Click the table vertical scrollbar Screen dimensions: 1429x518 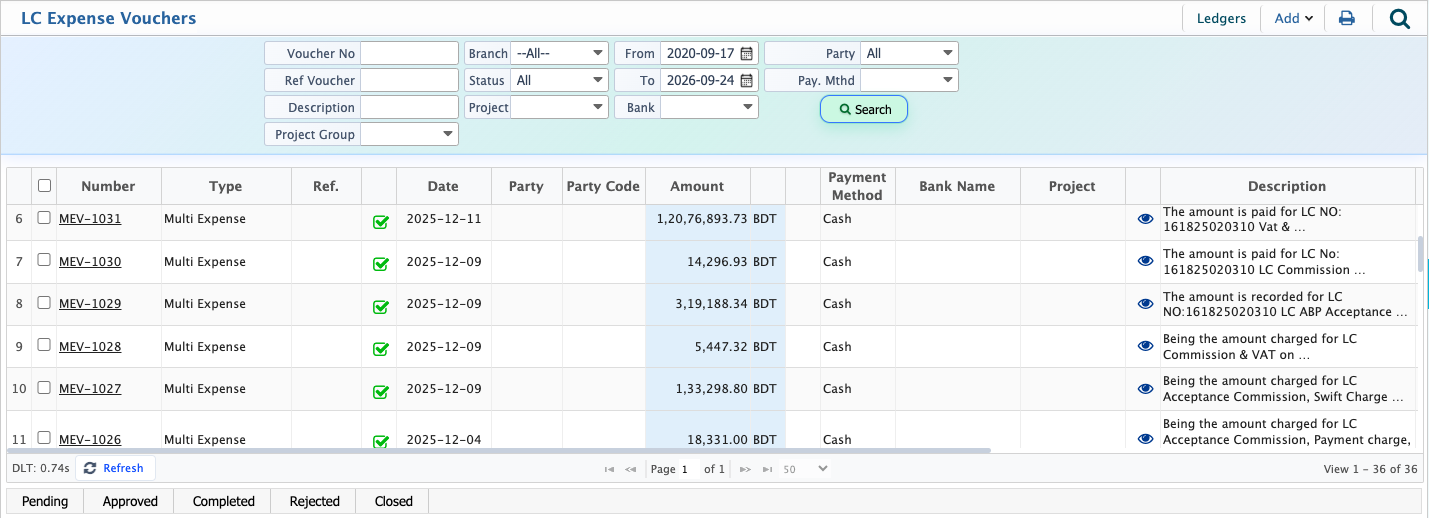1420,254
